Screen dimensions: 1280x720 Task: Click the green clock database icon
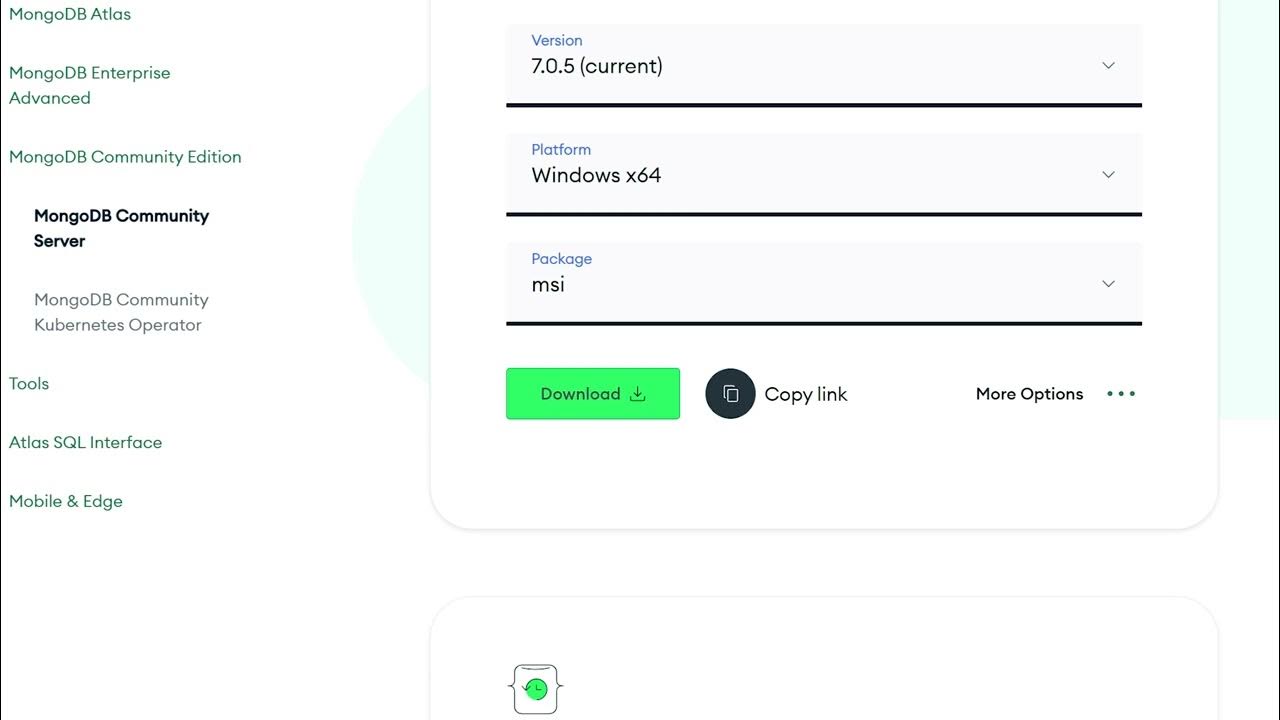pyautogui.click(x=536, y=689)
